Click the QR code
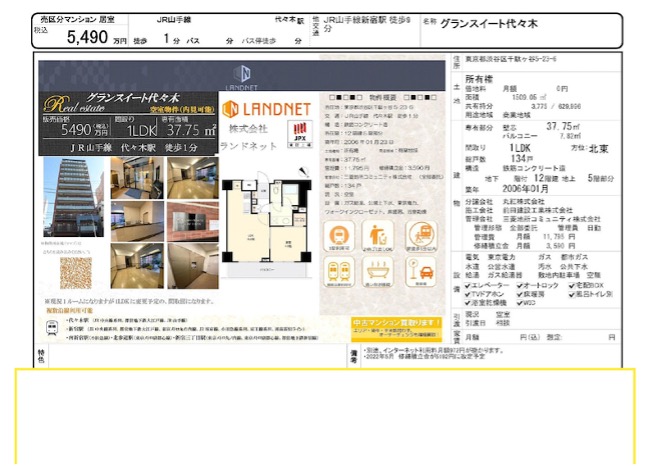 pos(76,273)
